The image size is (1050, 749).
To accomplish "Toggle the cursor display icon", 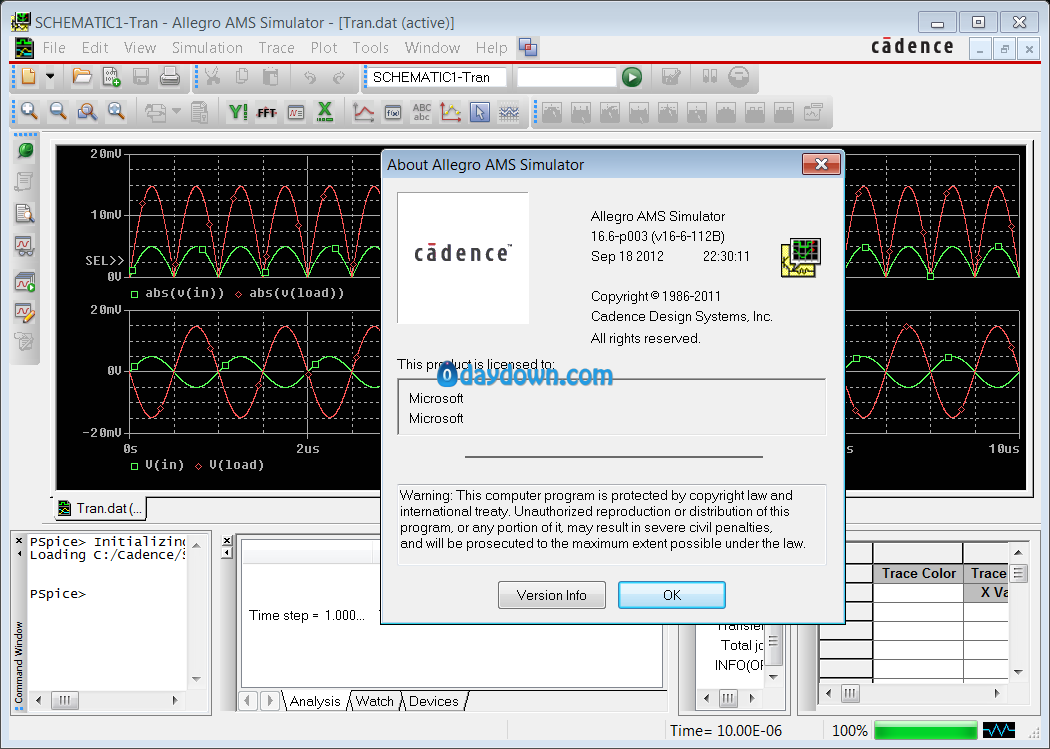I will pos(479,112).
